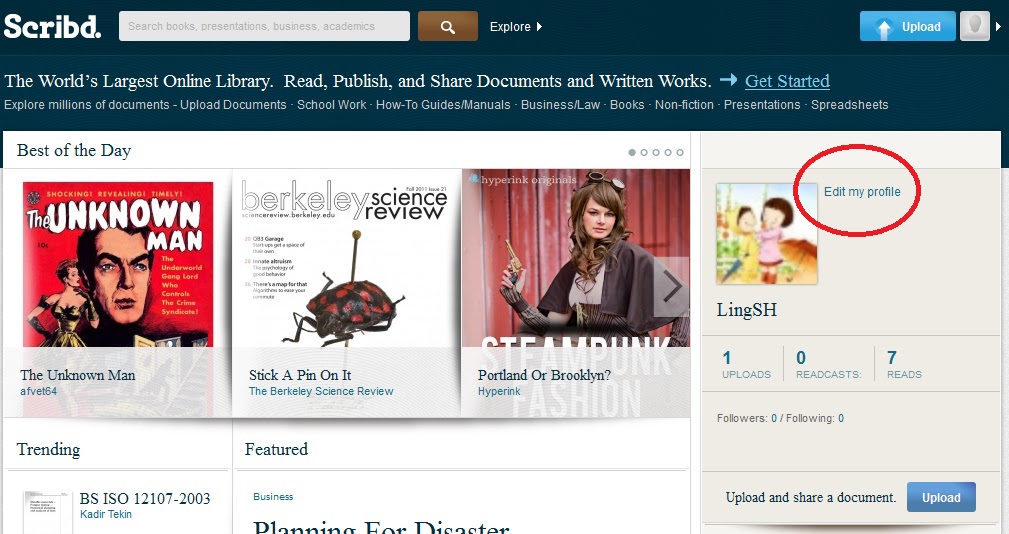
Task: Open BS ISO 12107-2003 document
Action: tap(145, 499)
